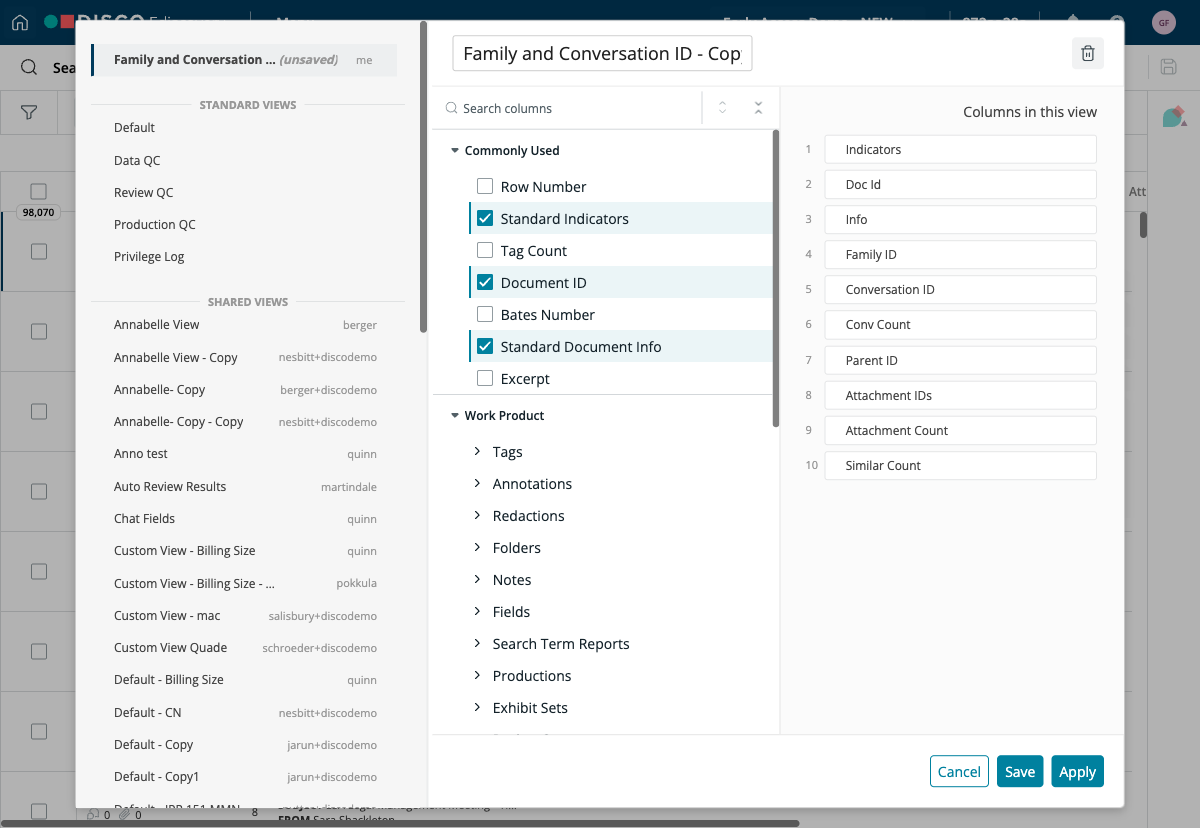The height and width of the screenshot is (828, 1200).
Task: Expand the Folders group
Action: coord(477,548)
